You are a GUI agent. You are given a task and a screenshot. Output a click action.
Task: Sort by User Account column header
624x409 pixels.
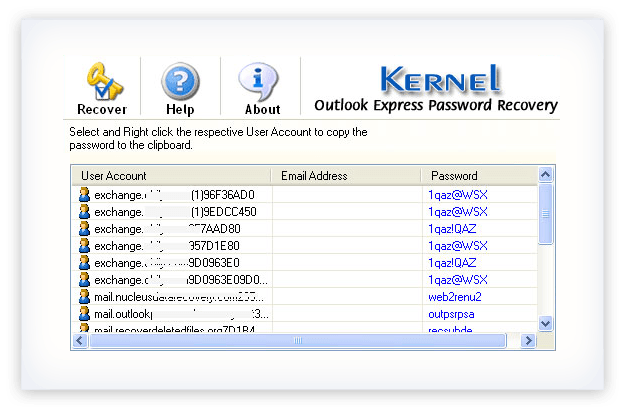coord(172,175)
